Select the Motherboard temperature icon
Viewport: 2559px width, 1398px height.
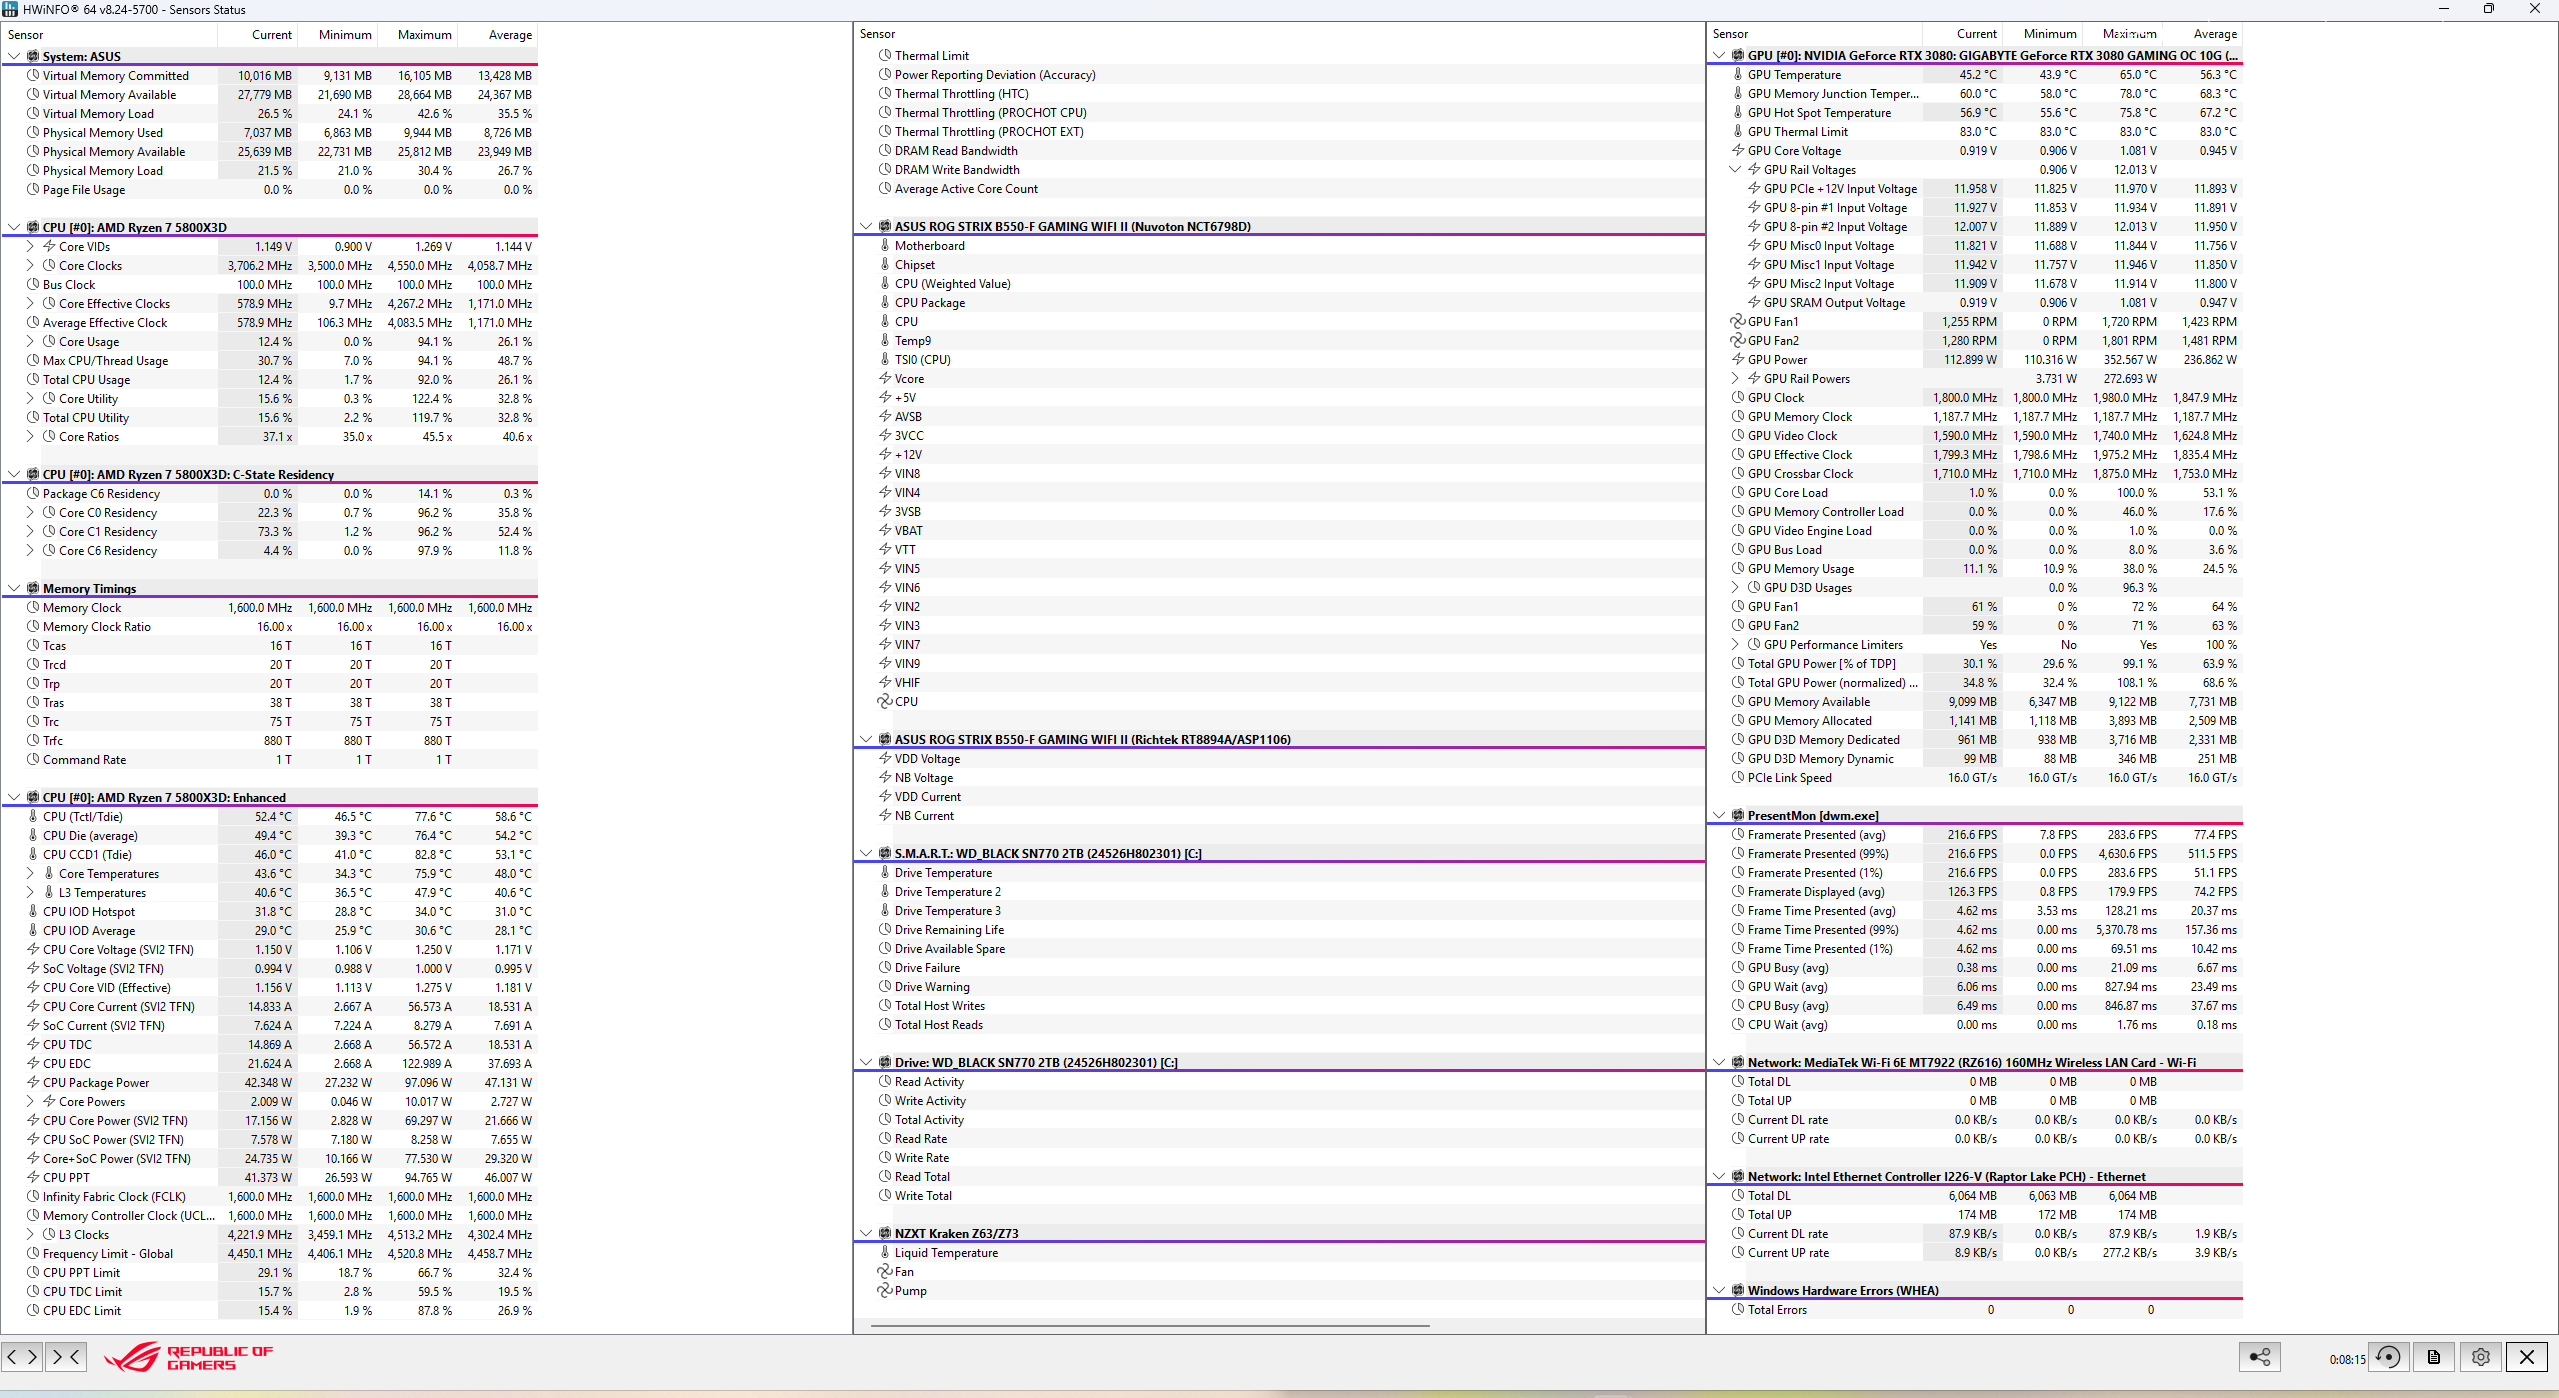point(885,246)
